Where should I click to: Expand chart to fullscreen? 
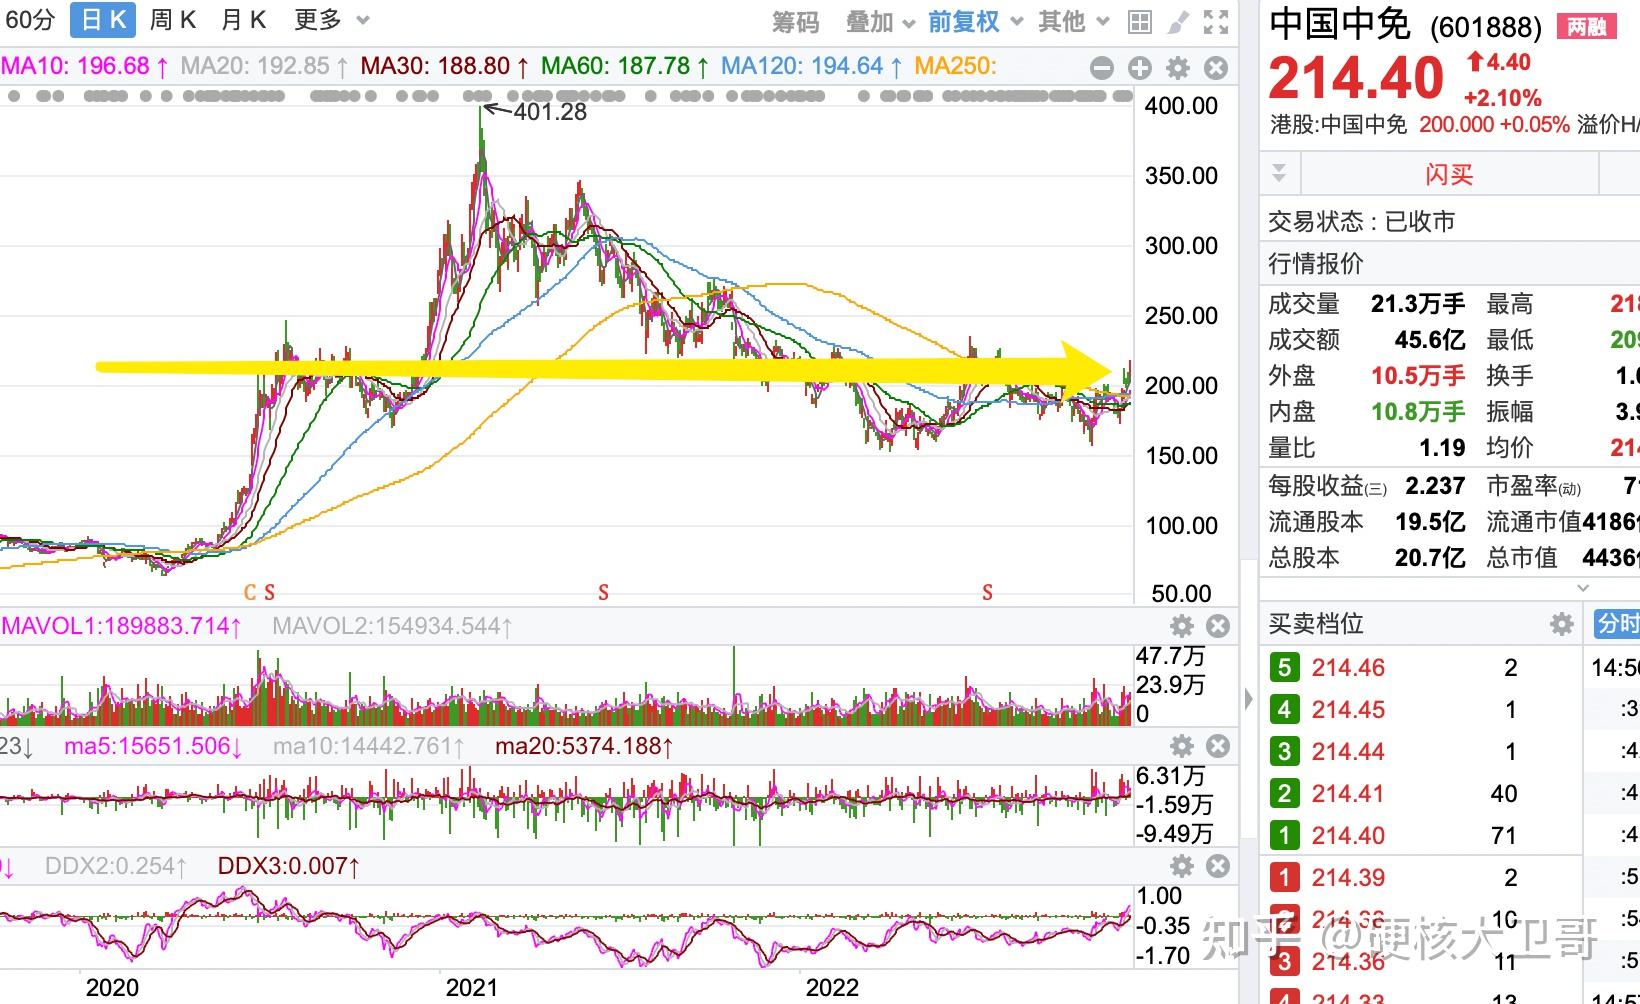pos(1216,22)
